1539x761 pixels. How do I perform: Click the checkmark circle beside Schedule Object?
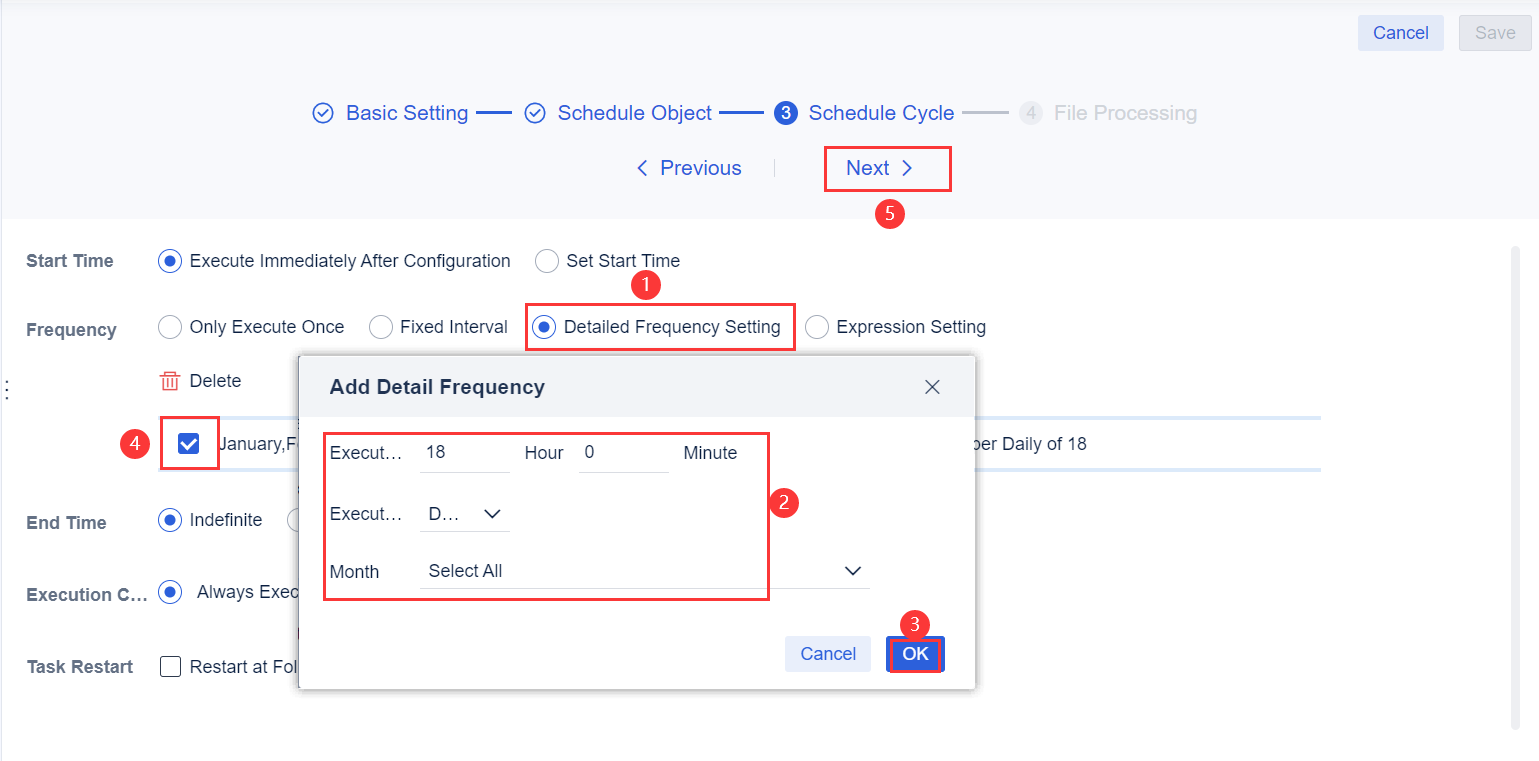tap(535, 113)
